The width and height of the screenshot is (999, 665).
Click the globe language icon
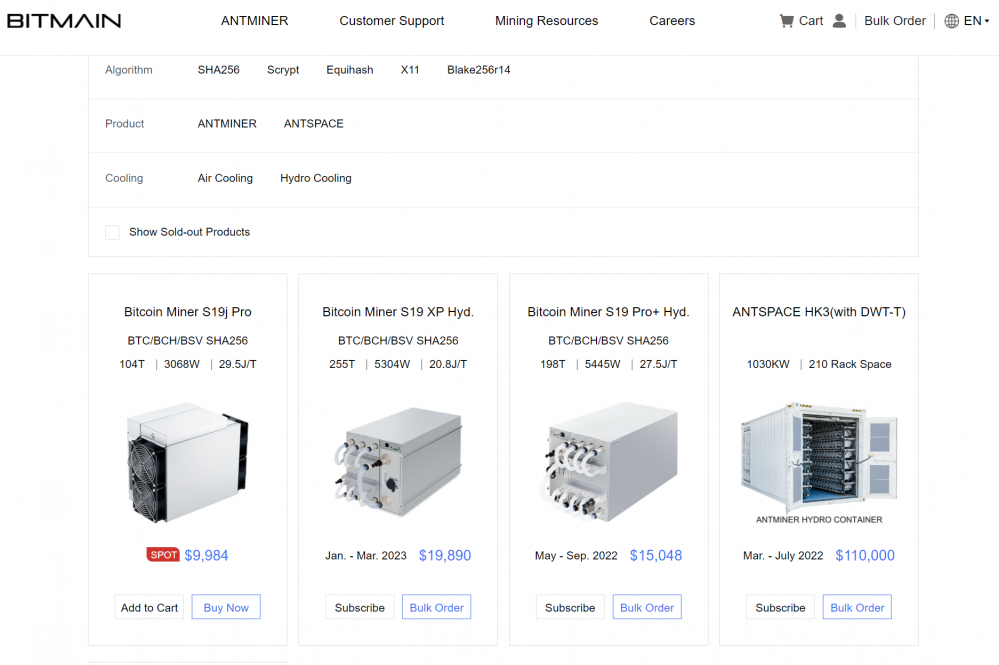click(951, 21)
